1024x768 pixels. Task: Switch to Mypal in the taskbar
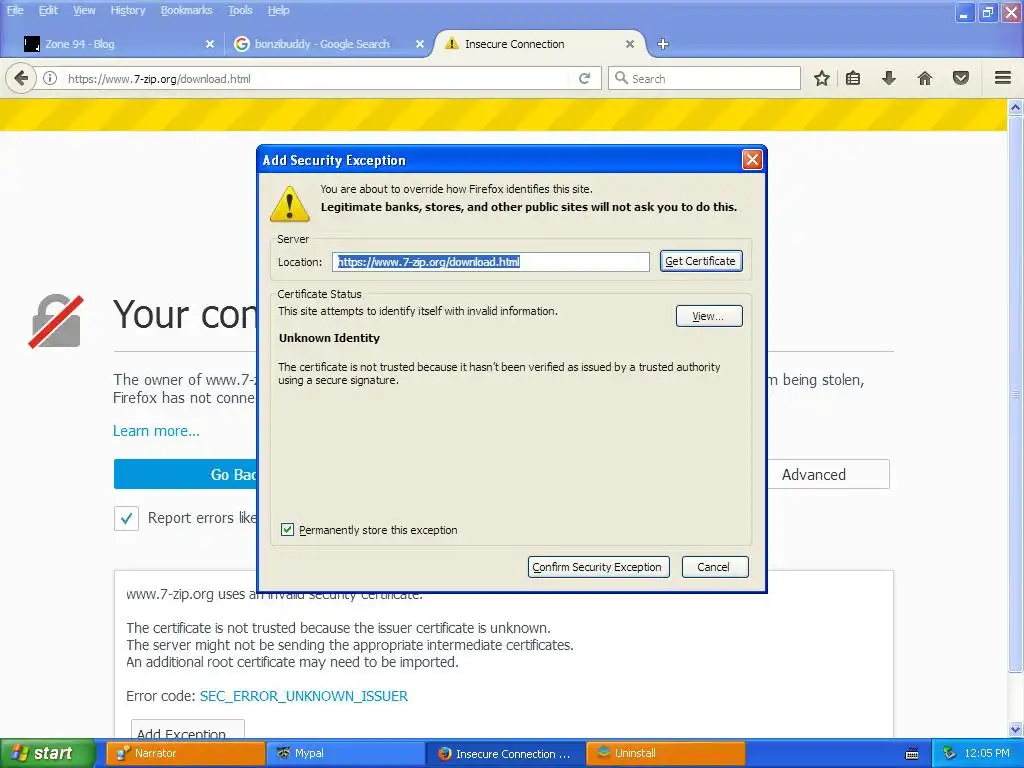345,754
